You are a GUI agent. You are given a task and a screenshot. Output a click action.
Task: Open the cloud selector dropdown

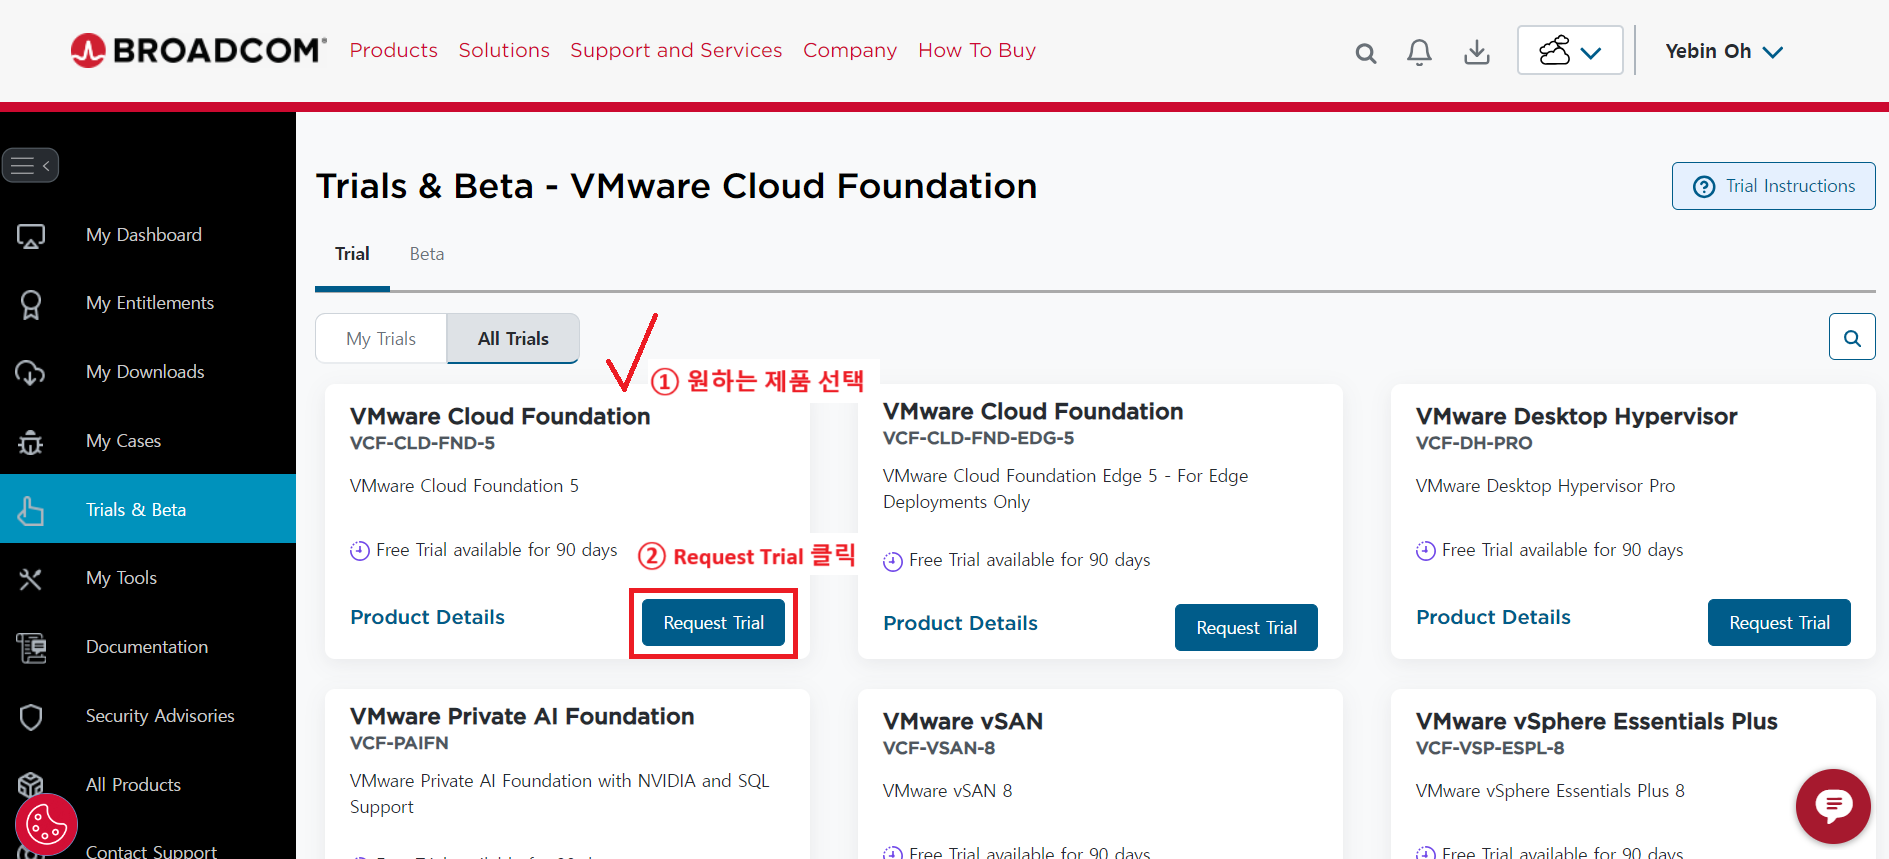pyautogui.click(x=1569, y=50)
